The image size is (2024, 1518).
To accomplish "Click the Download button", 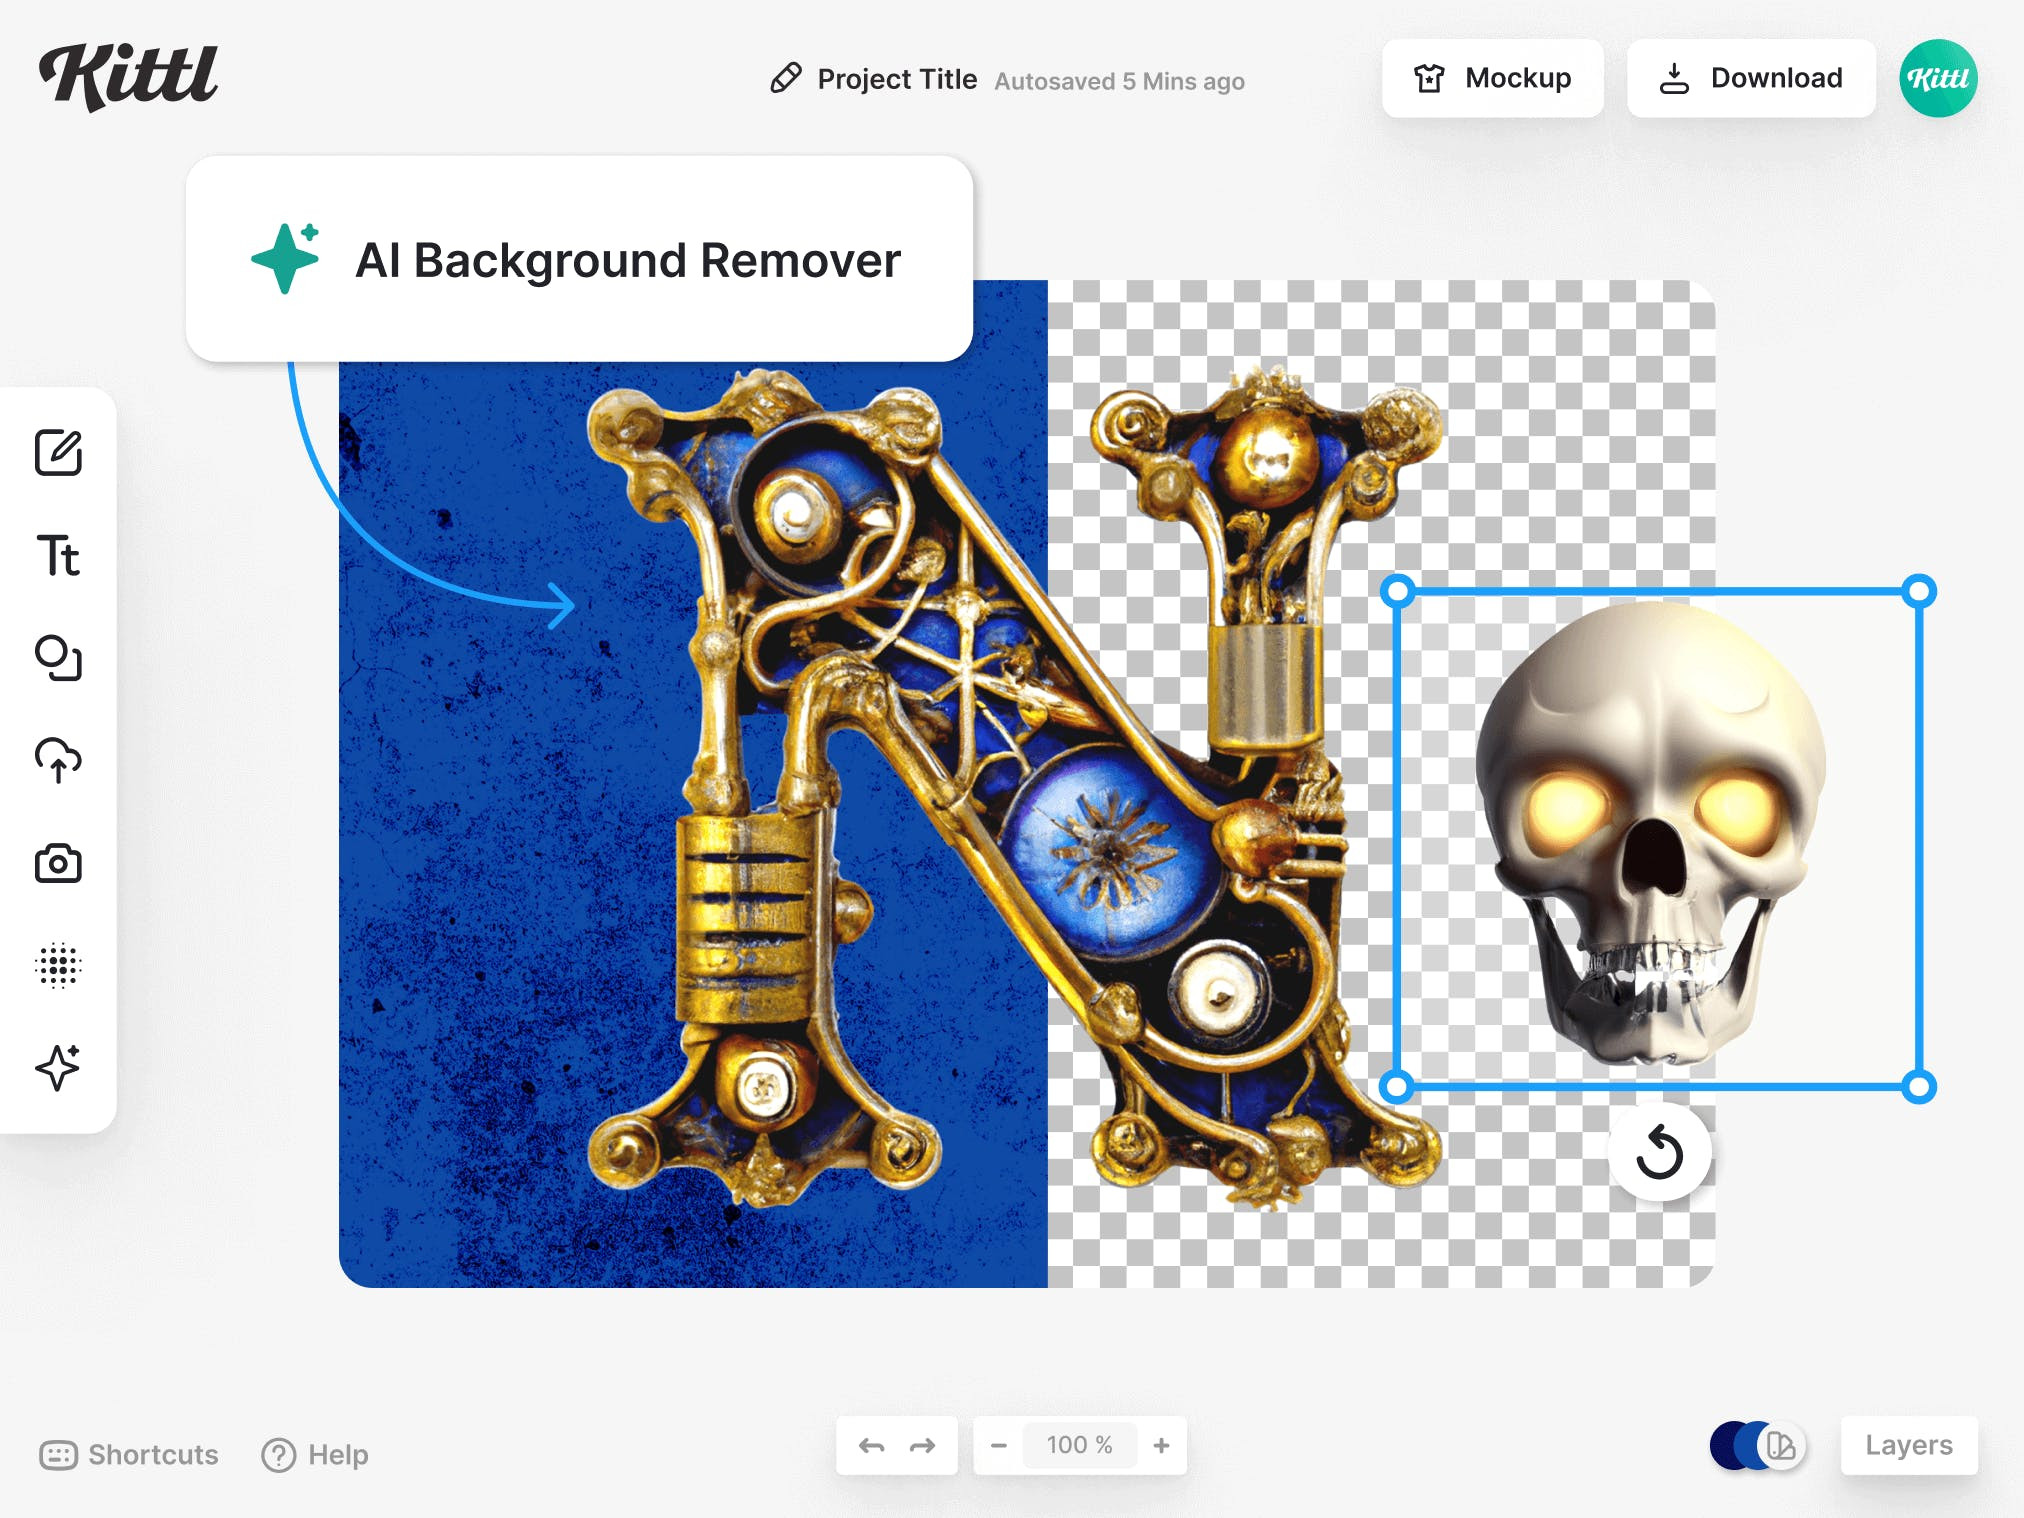I will [1750, 78].
